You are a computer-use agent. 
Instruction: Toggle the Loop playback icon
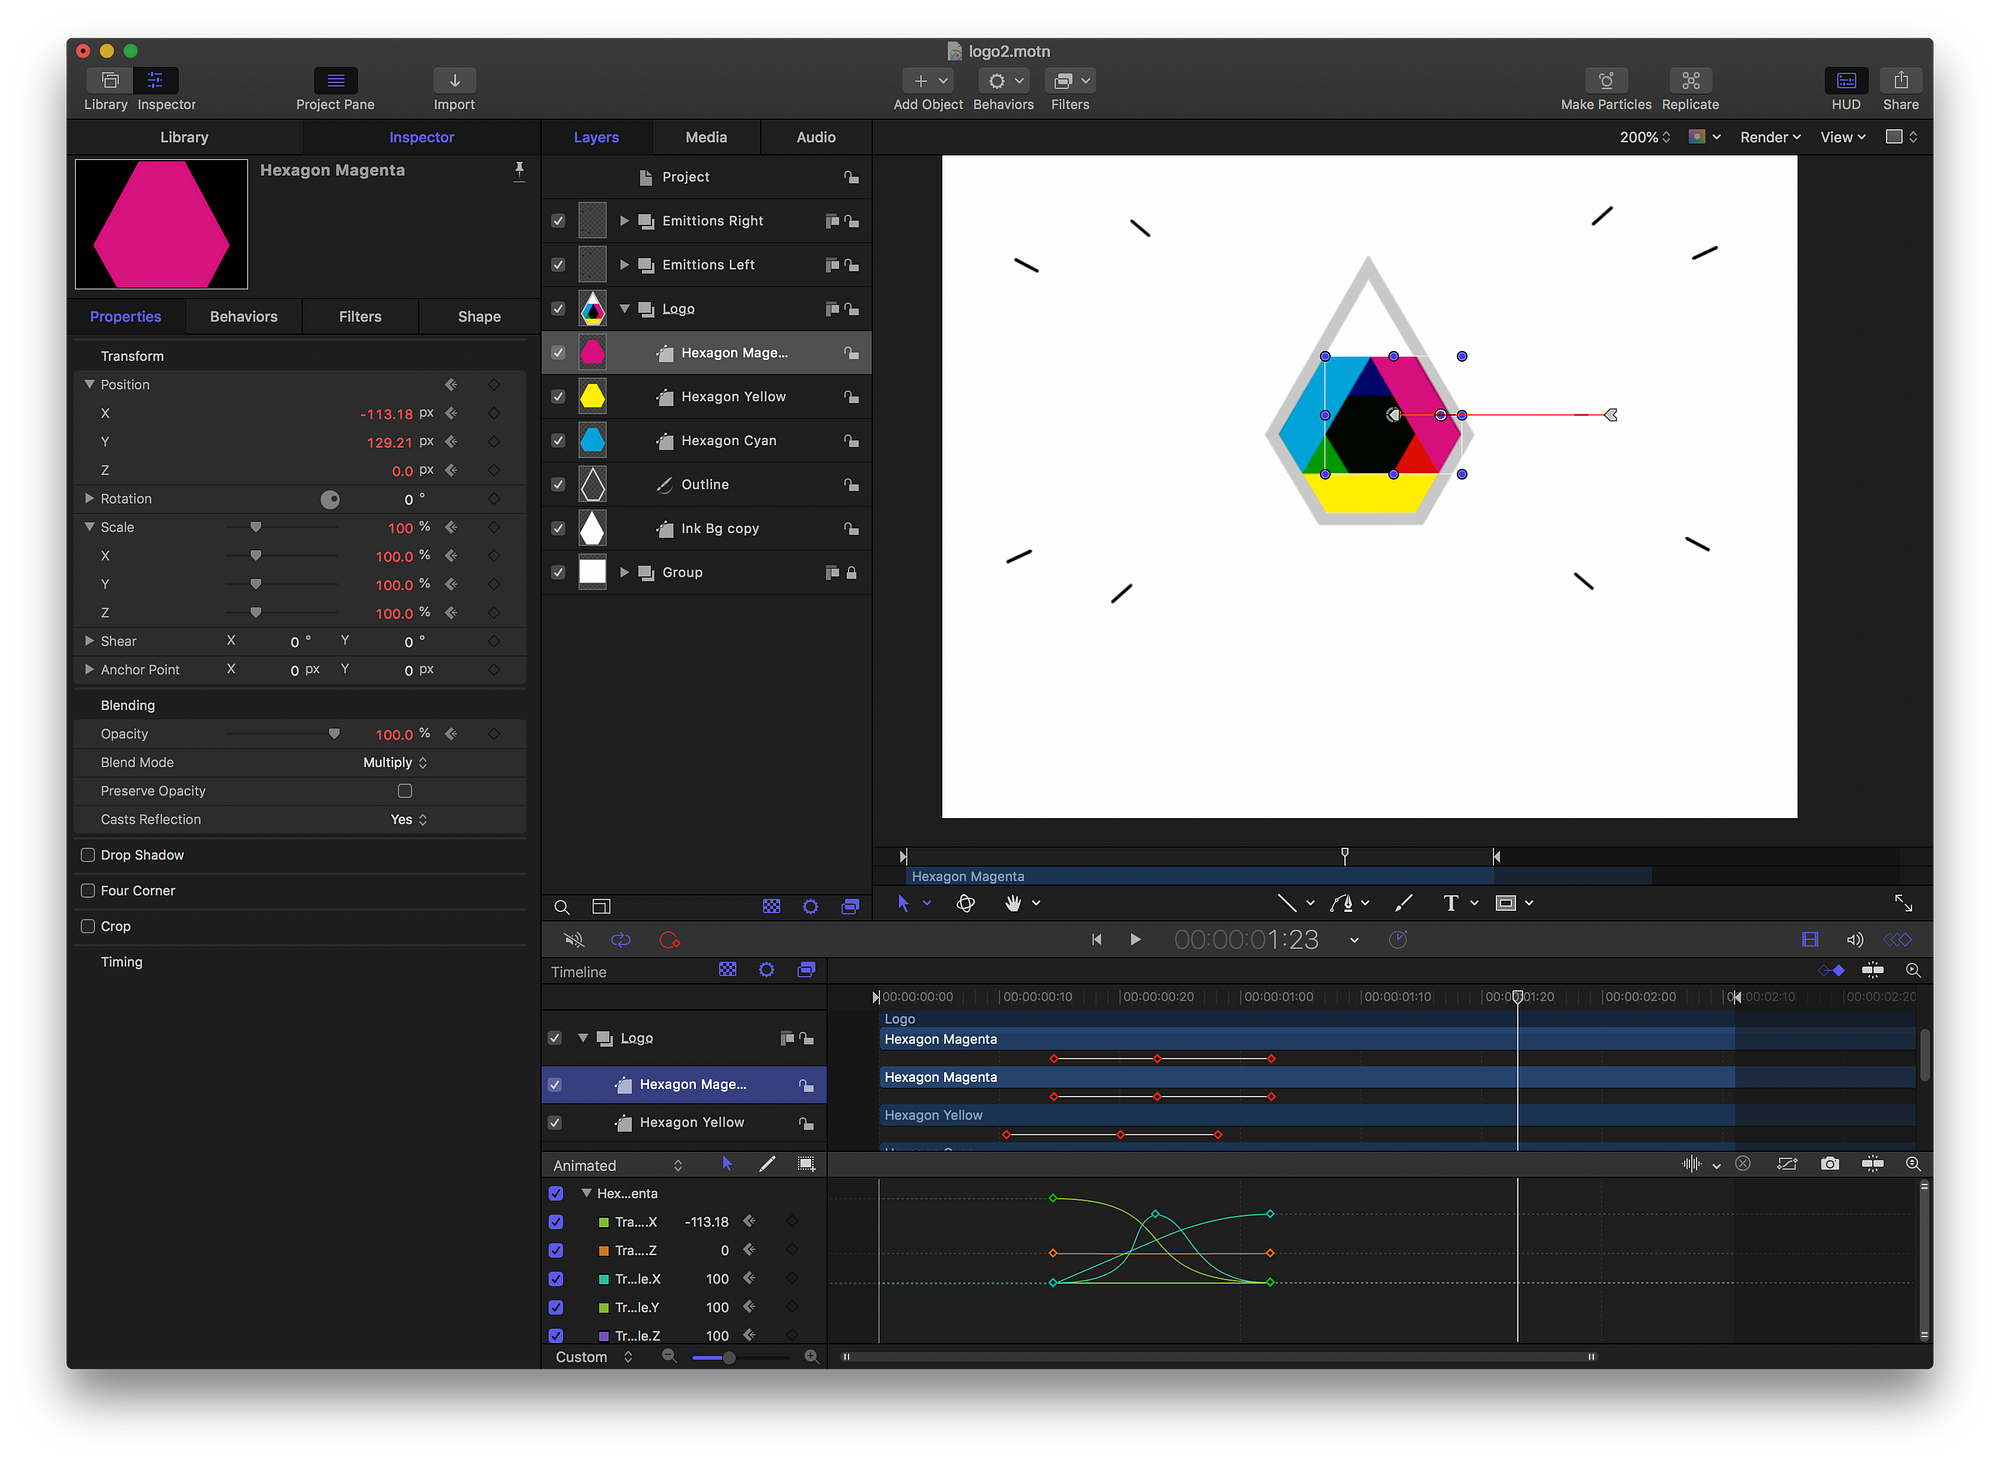point(621,940)
